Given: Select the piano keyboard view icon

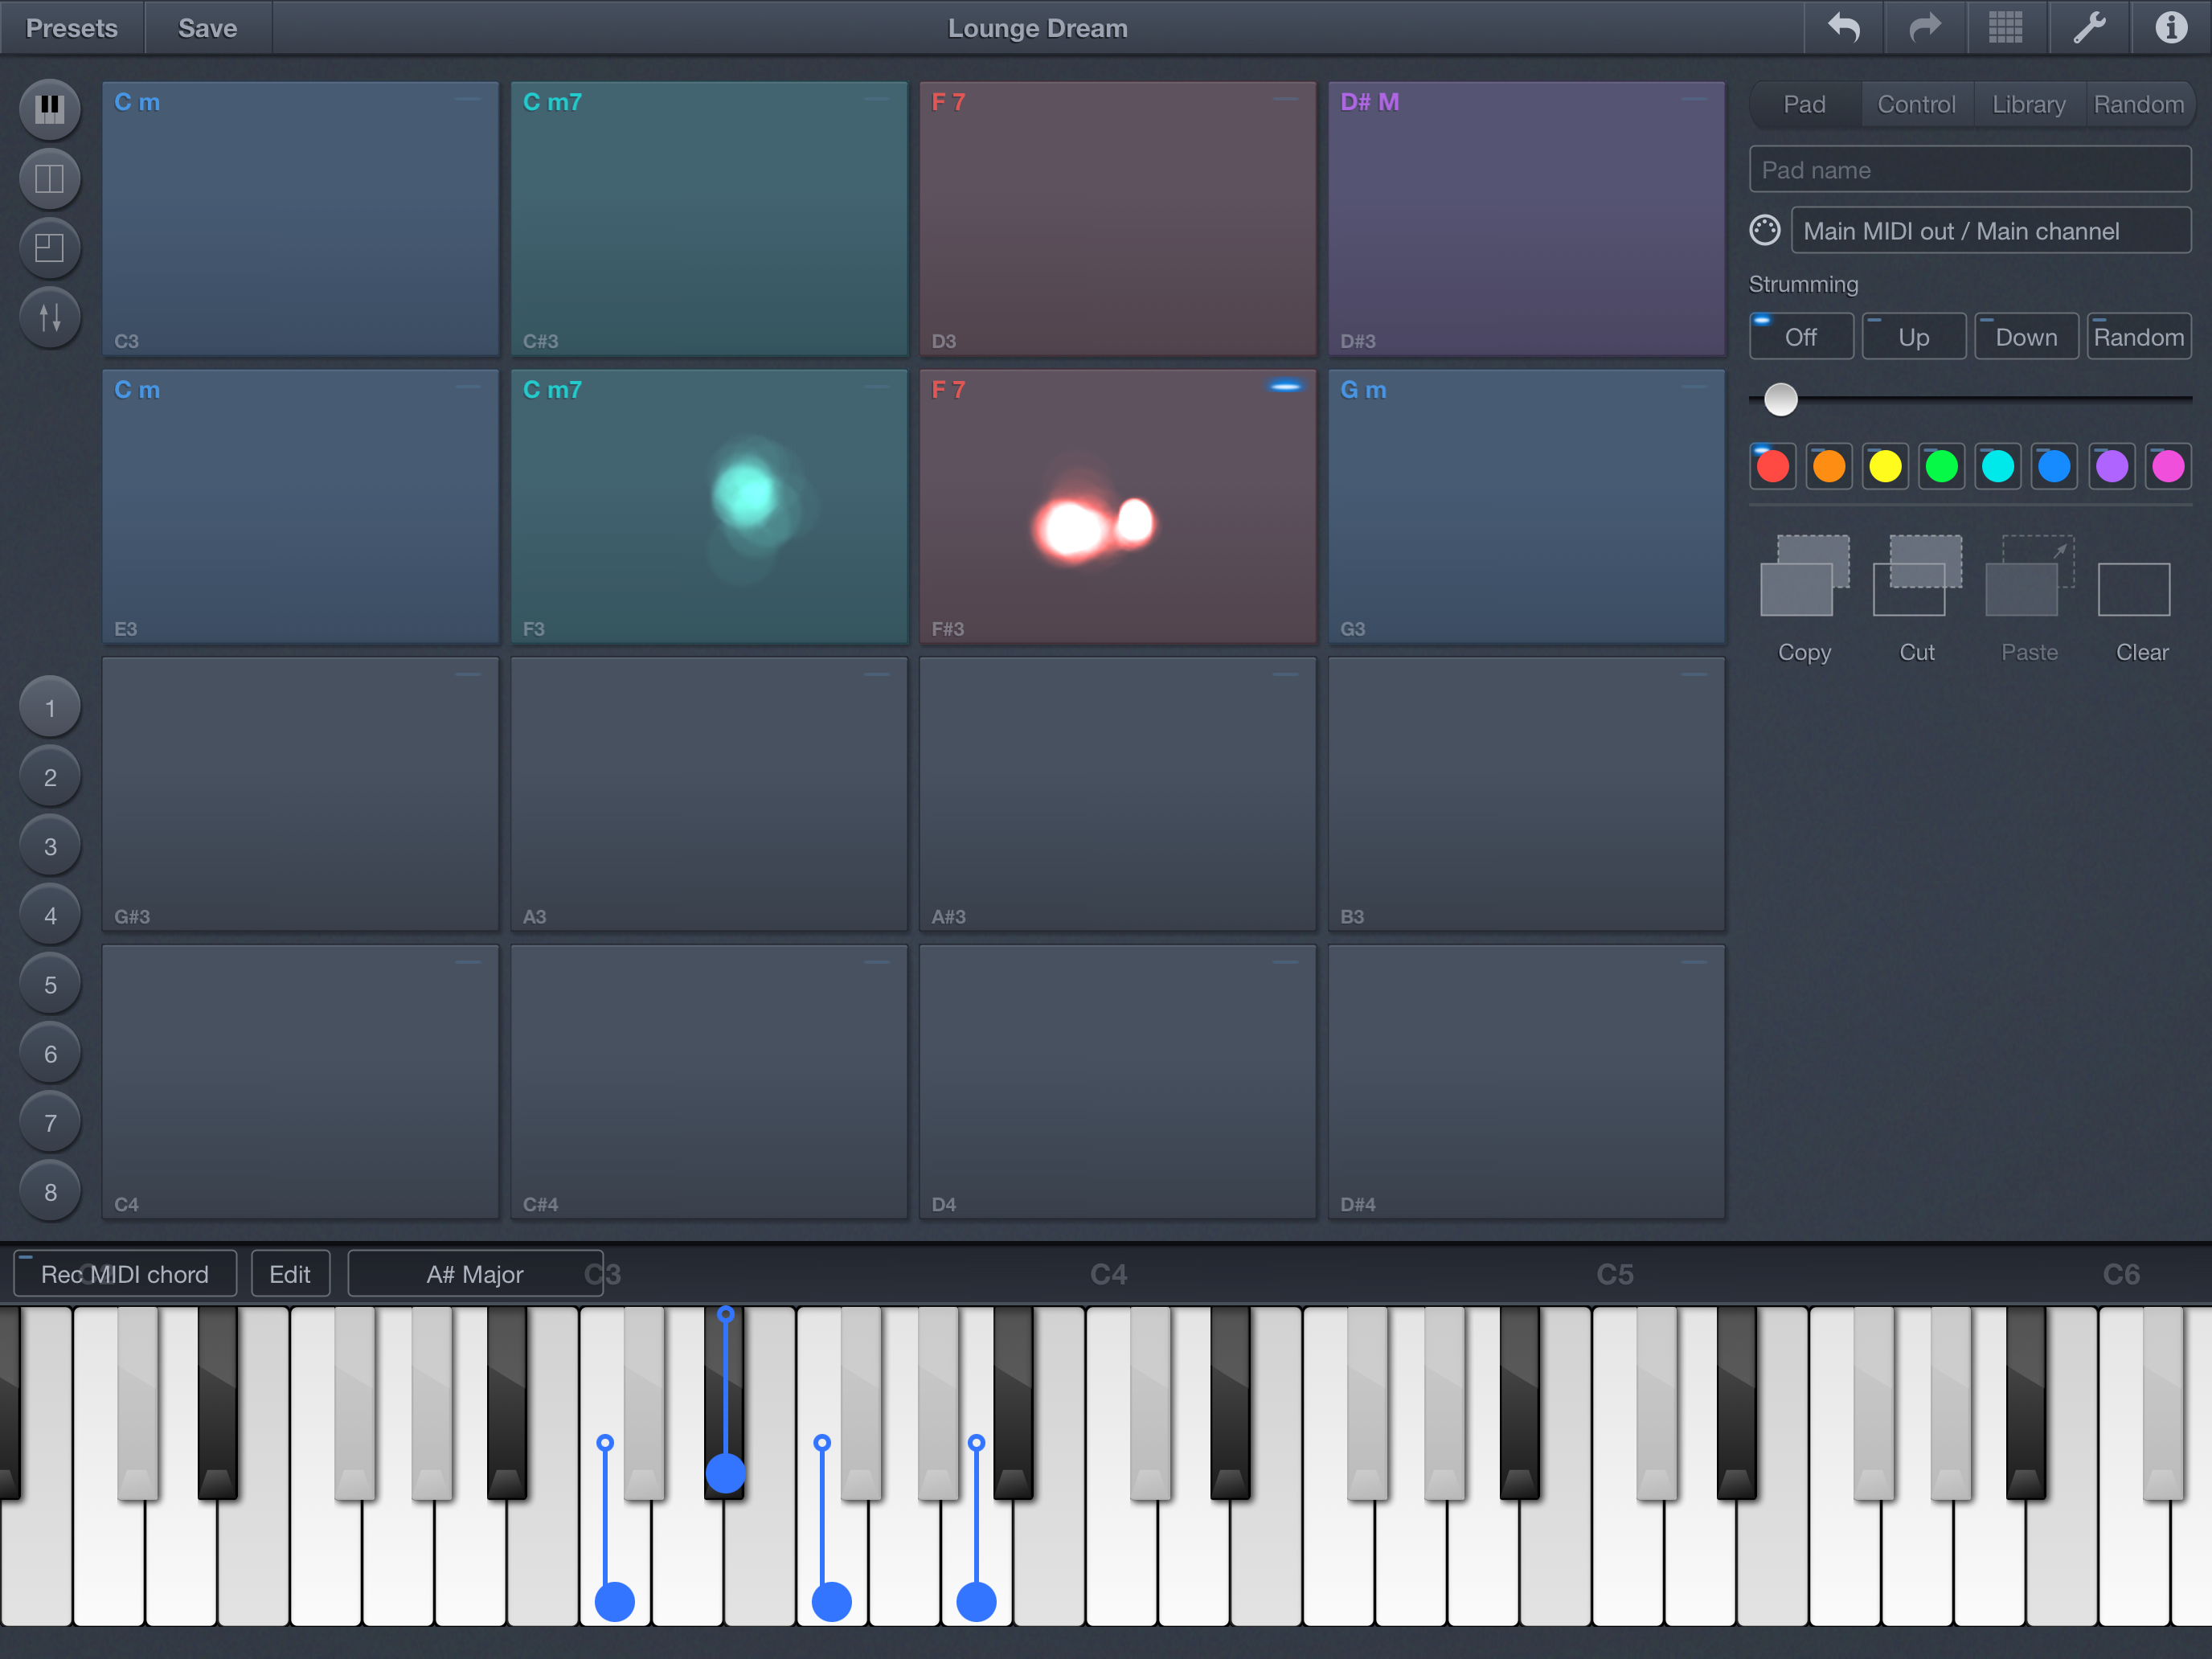Looking at the screenshot, I should (49, 108).
